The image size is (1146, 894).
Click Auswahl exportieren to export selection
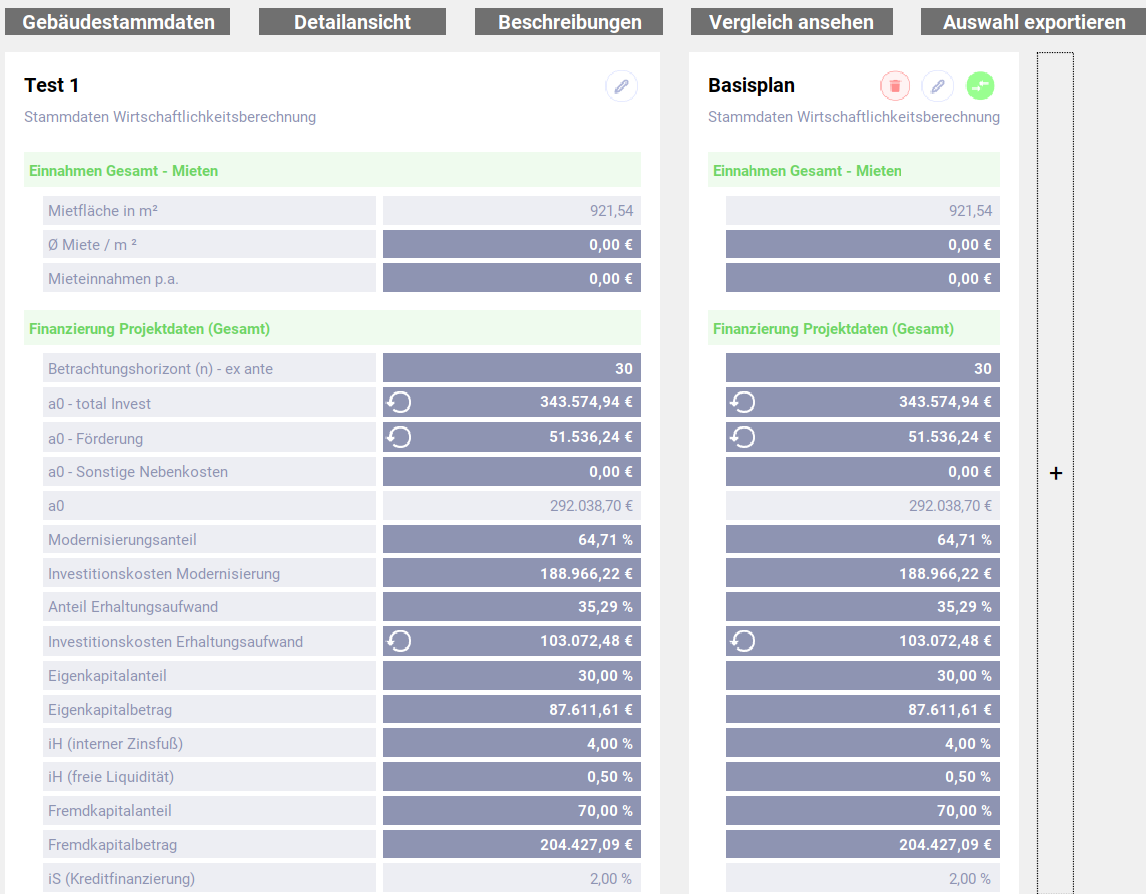coord(1033,22)
